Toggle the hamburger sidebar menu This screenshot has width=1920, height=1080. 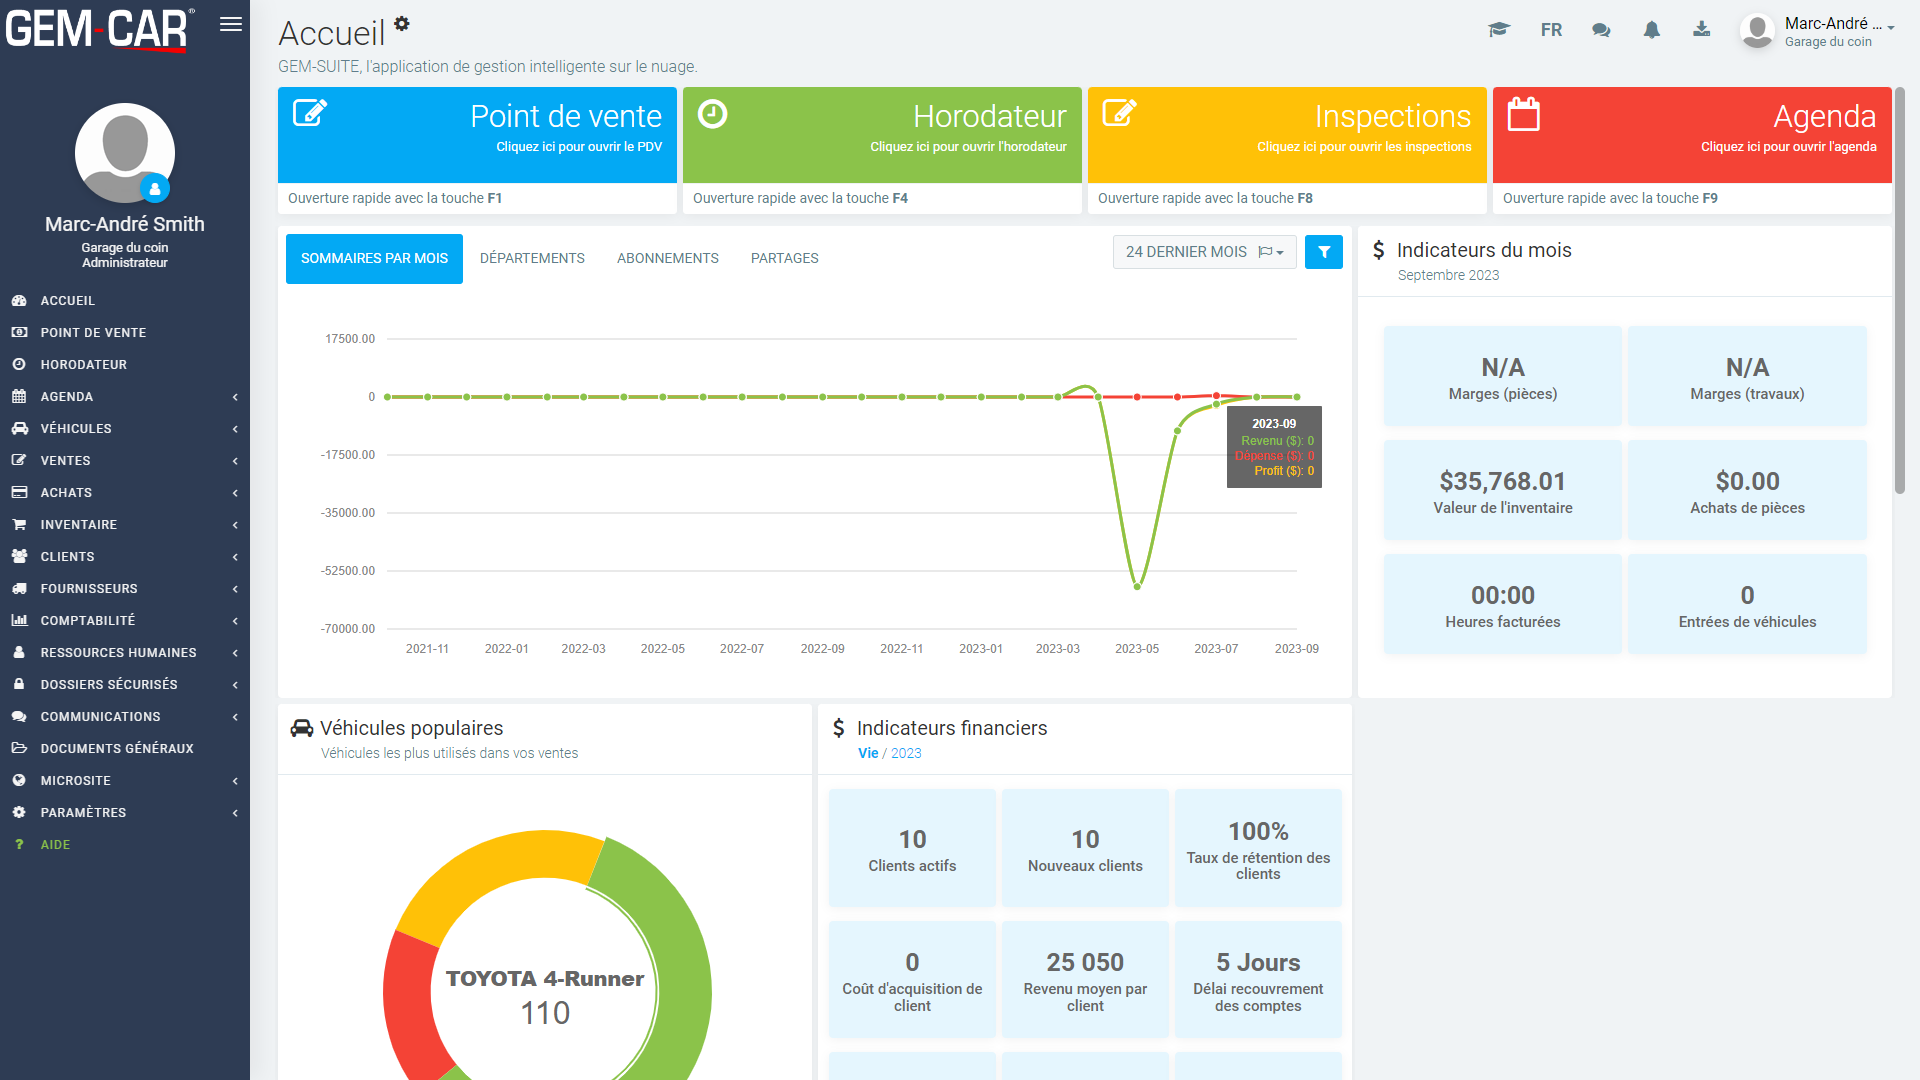click(x=231, y=25)
